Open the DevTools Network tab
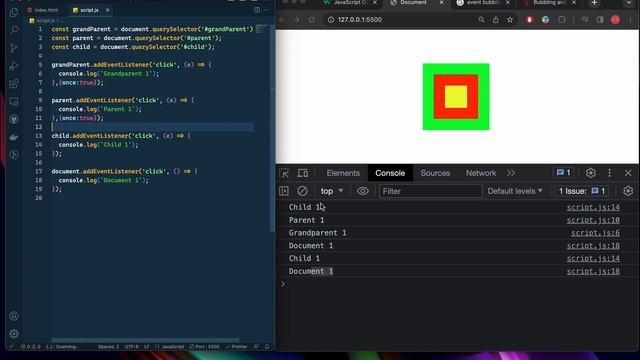This screenshot has height=360, width=640. click(481, 173)
